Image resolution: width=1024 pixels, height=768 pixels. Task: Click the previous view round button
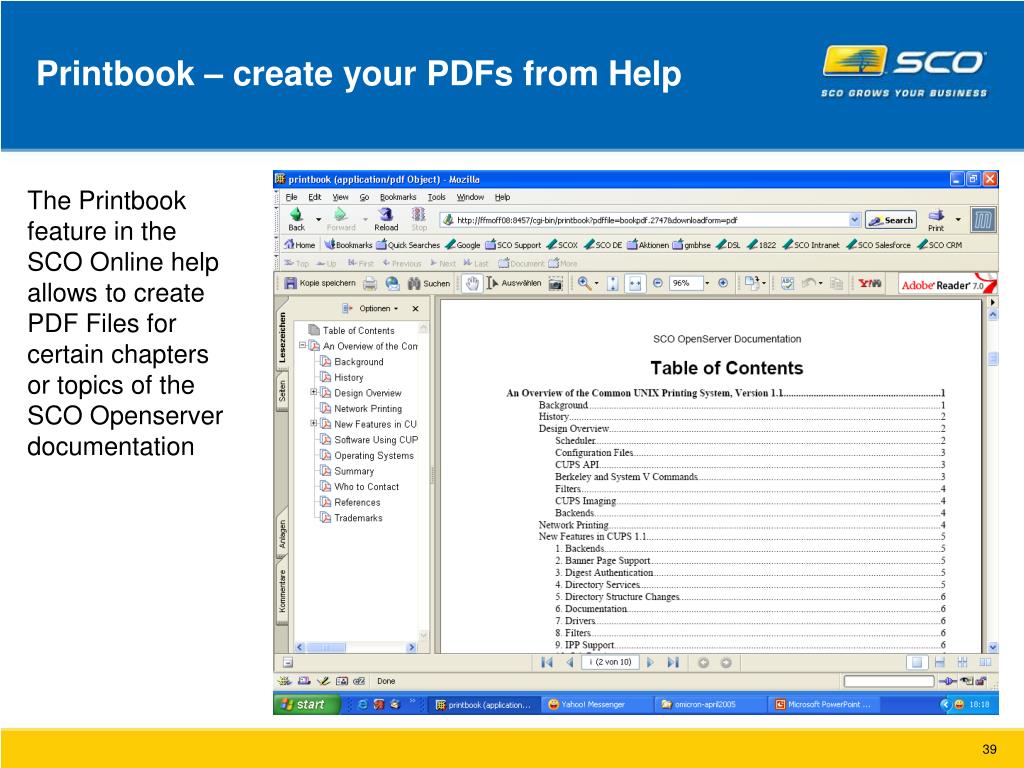(703, 662)
